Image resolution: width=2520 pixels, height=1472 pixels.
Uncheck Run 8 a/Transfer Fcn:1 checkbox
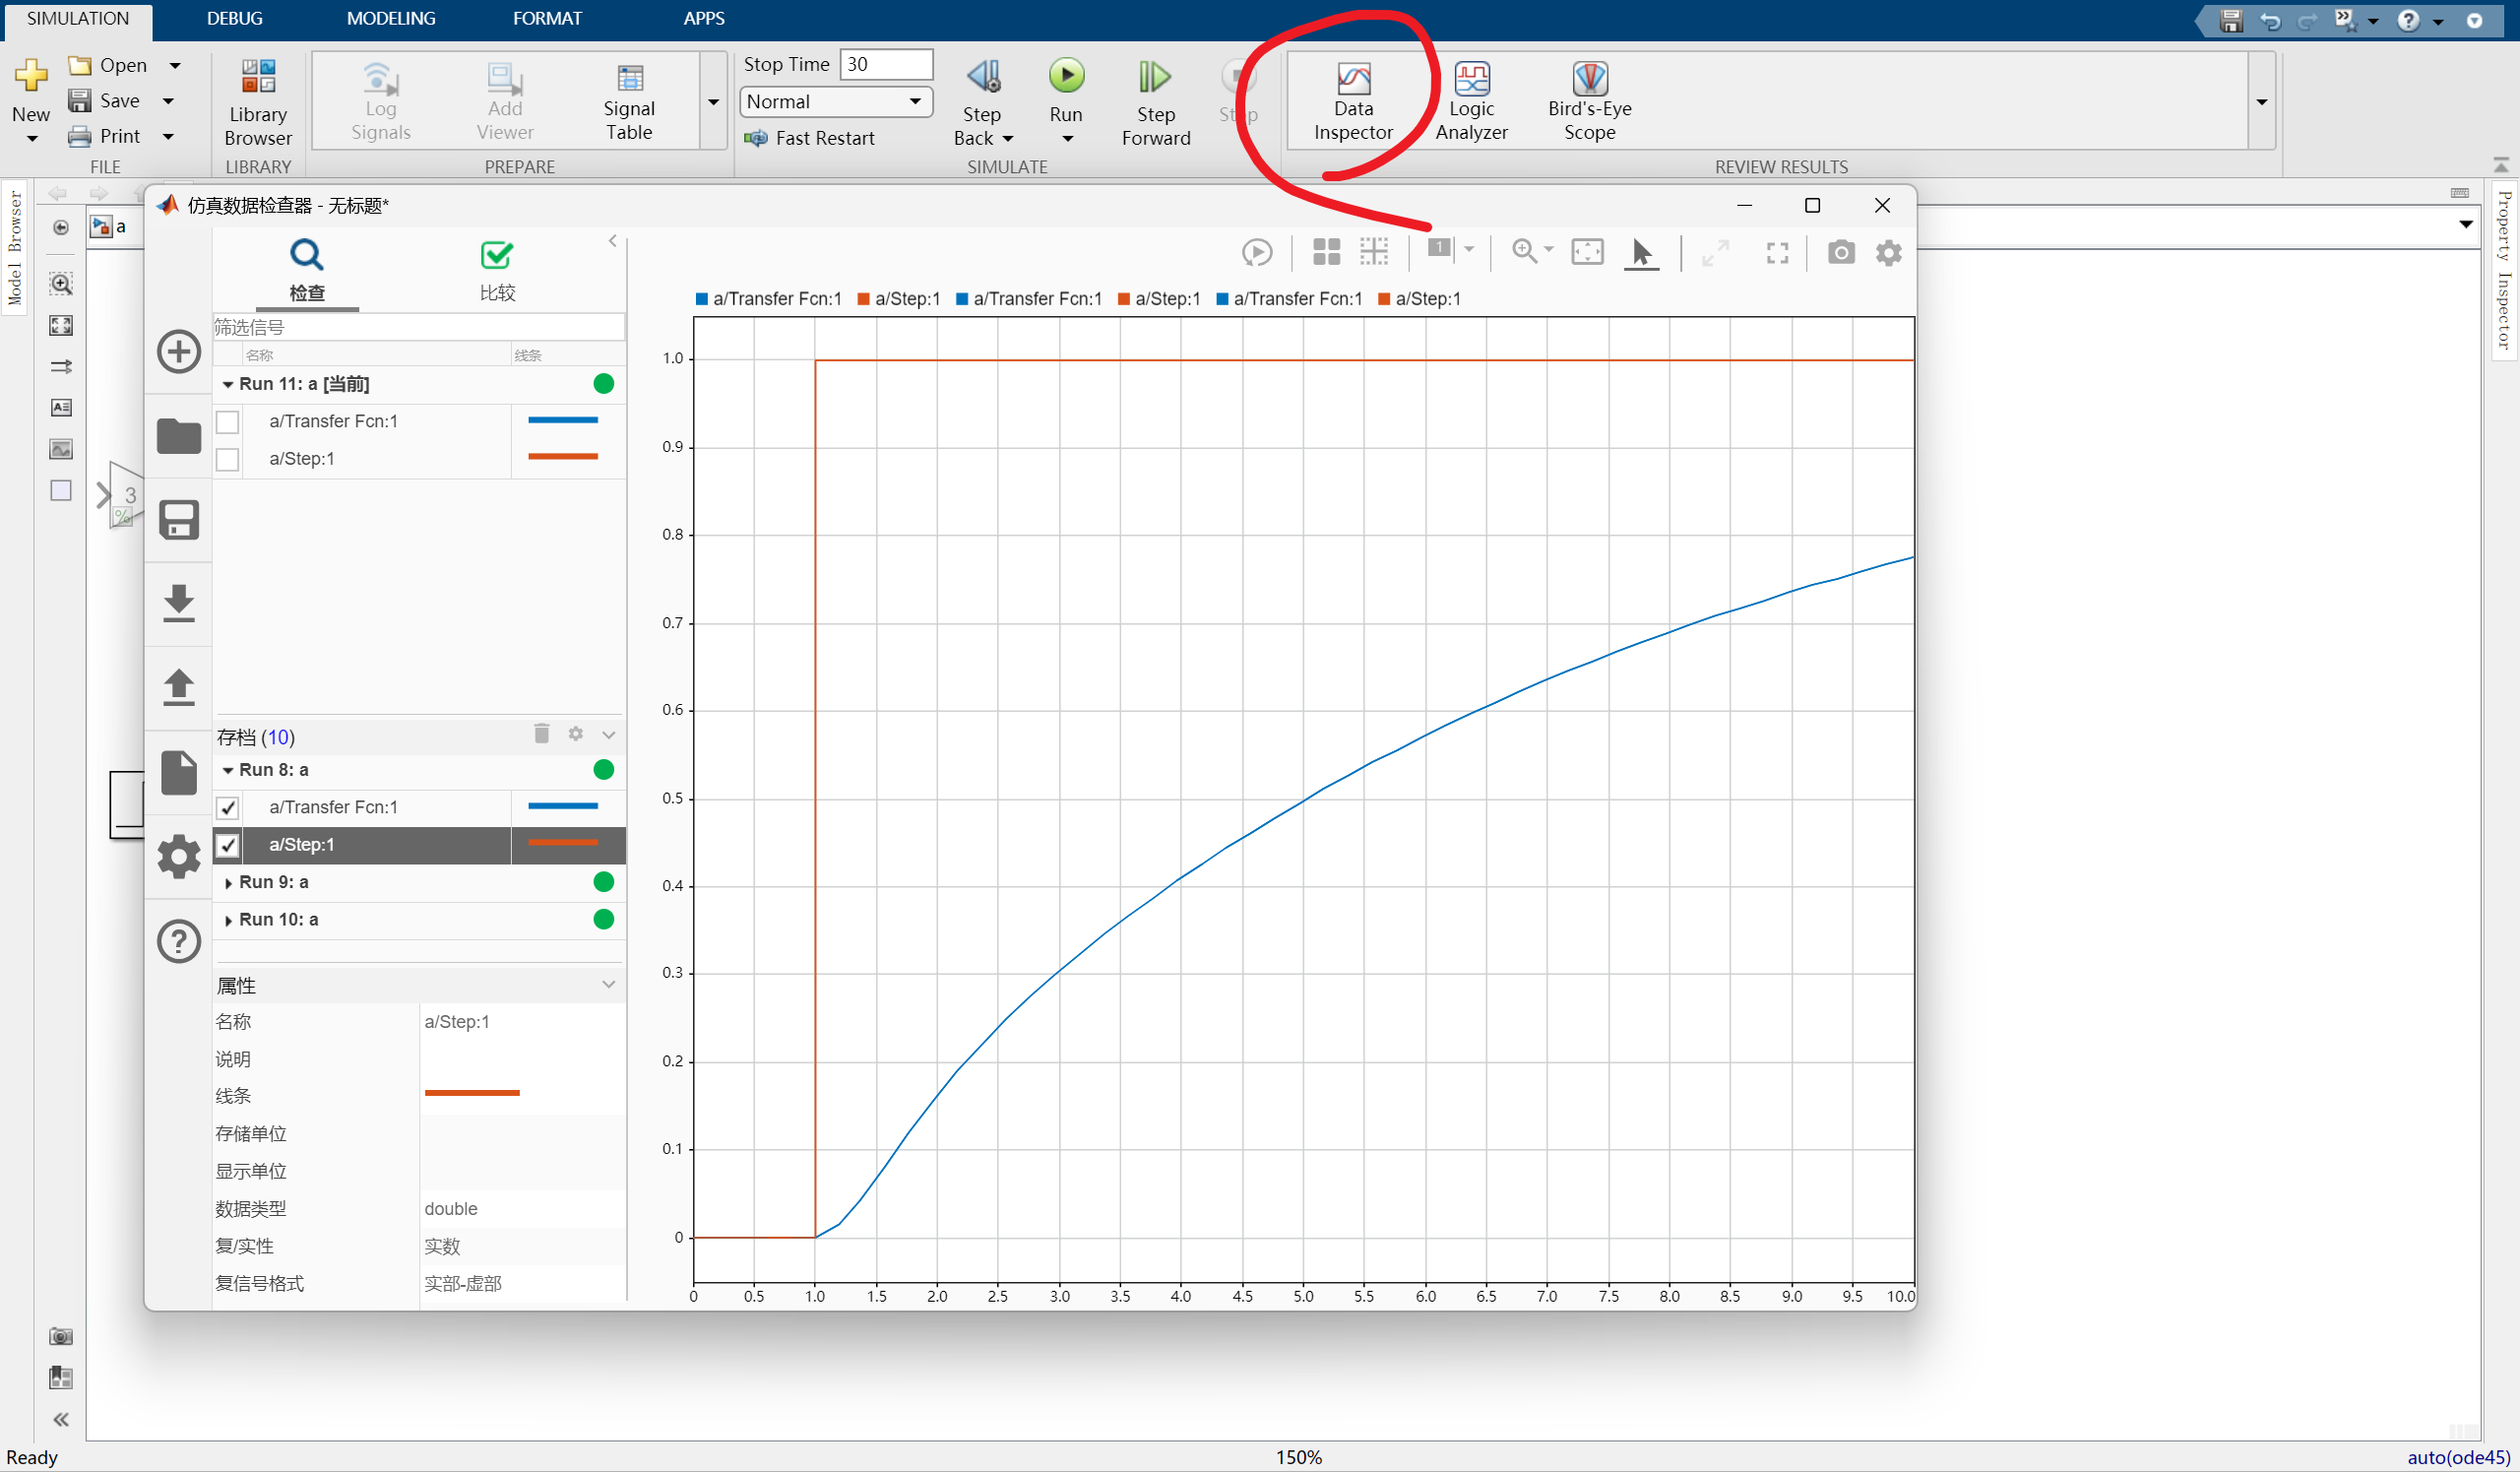pyautogui.click(x=228, y=808)
